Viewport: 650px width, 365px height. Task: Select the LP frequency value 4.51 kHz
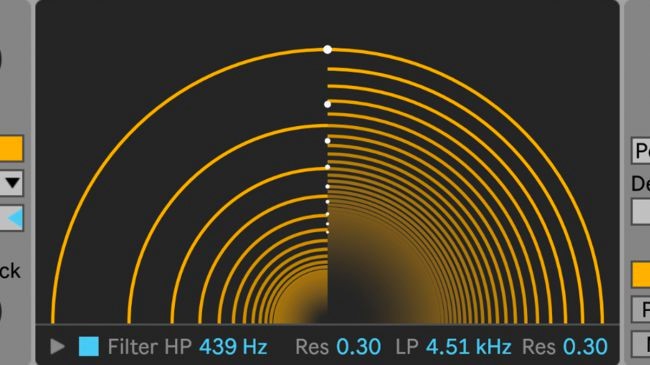tap(468, 347)
